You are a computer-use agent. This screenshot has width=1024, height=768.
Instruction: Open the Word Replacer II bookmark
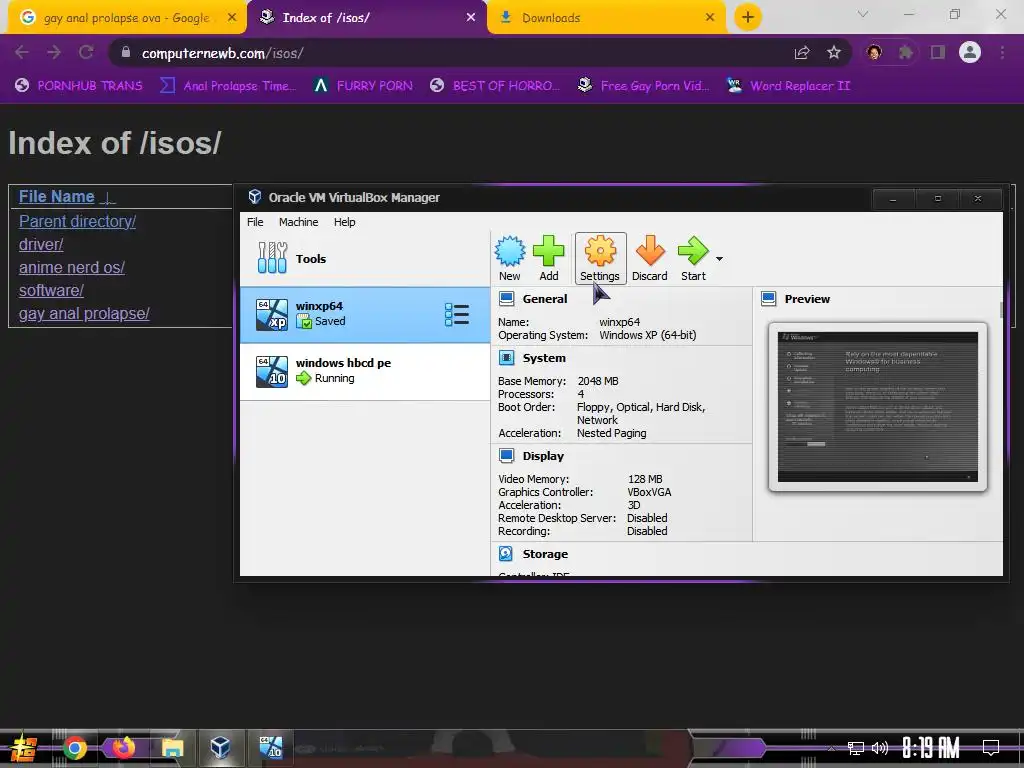pyautogui.click(x=788, y=86)
